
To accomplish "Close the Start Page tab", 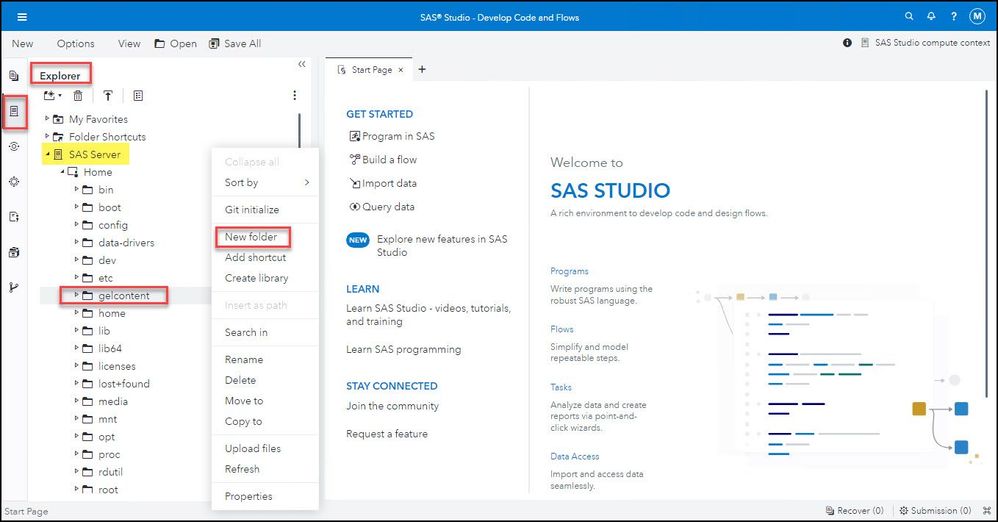I will pos(401,70).
